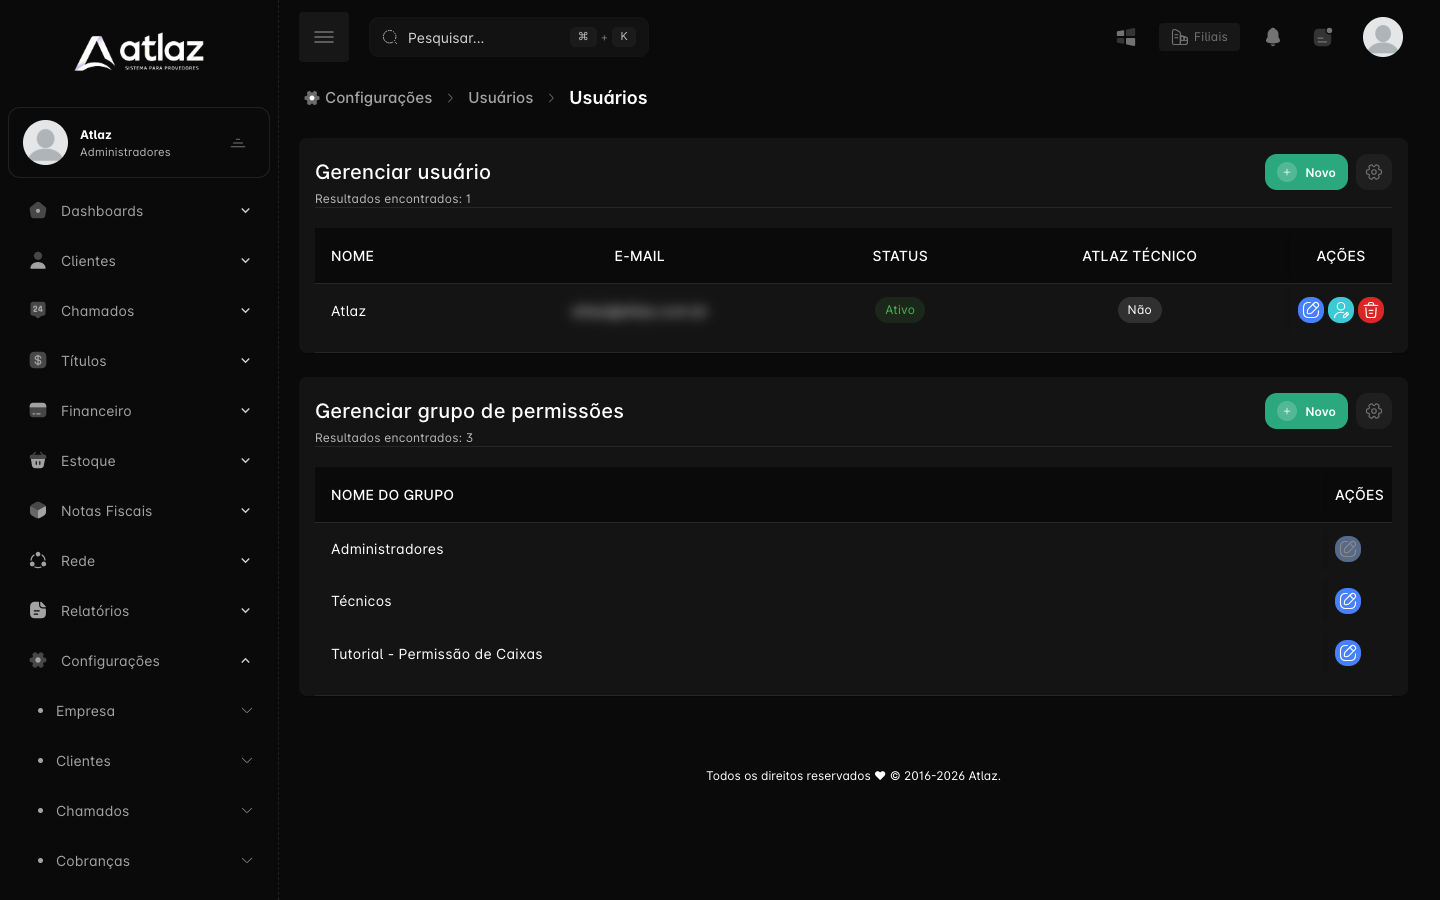The width and height of the screenshot is (1440, 900).
Task: Go to Usuários middle breadcrumb link
Action: pyautogui.click(x=500, y=98)
